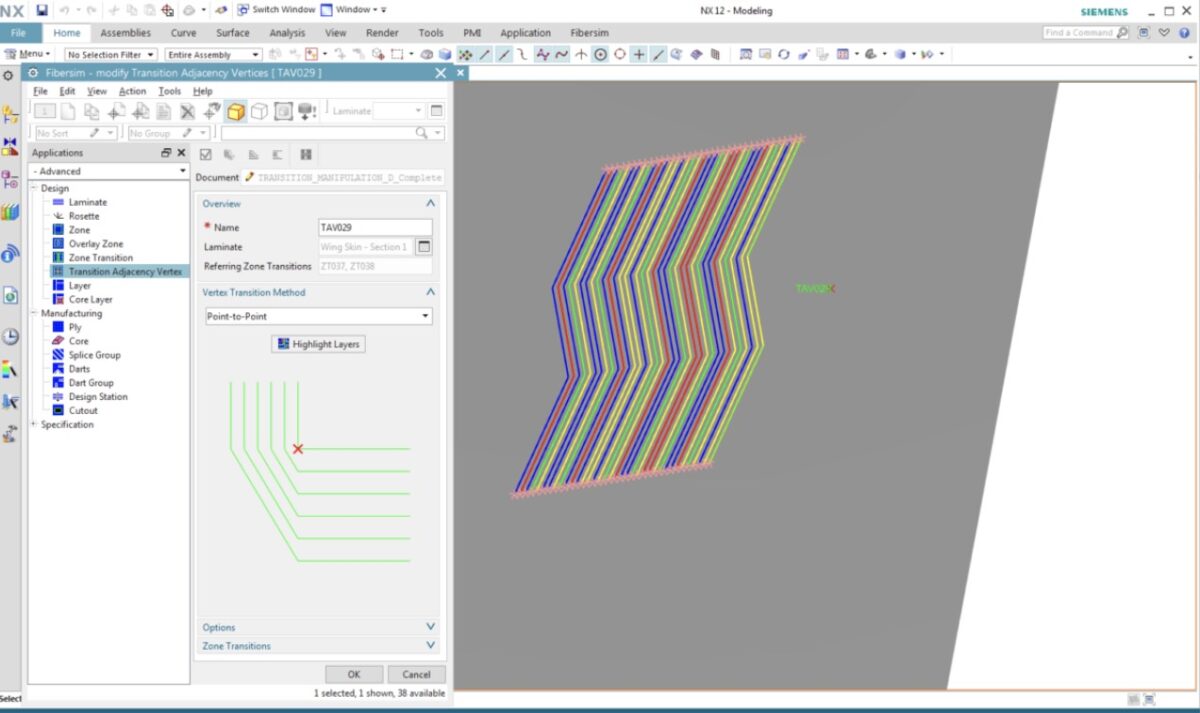This screenshot has height=713, width=1200.
Task: Open the Reuse Library books icon in the resource bar
Action: (10, 212)
